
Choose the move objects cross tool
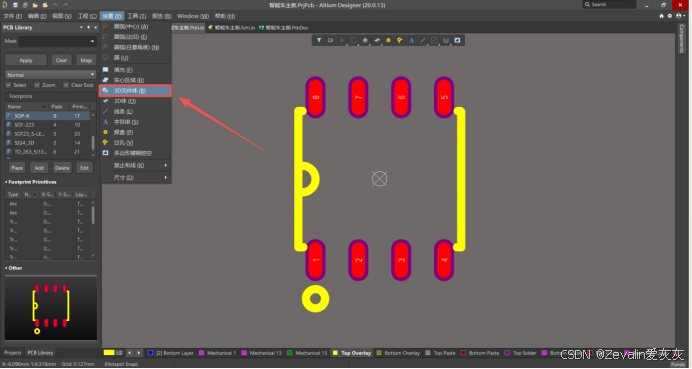342,40
